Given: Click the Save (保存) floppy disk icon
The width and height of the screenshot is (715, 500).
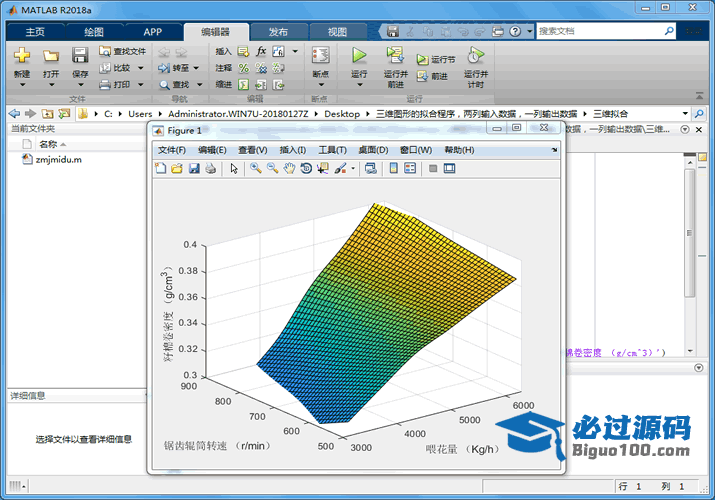Looking at the screenshot, I should pyautogui.click(x=80, y=55).
